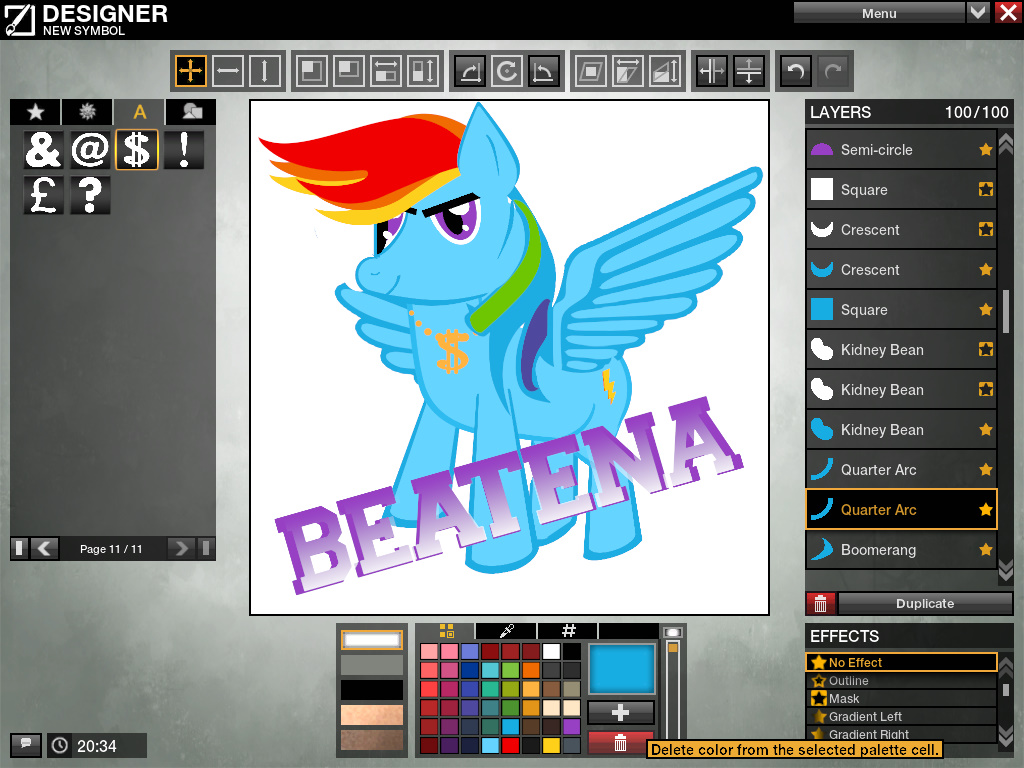Open the Menu button
This screenshot has height=768, width=1024.
pos(879,12)
